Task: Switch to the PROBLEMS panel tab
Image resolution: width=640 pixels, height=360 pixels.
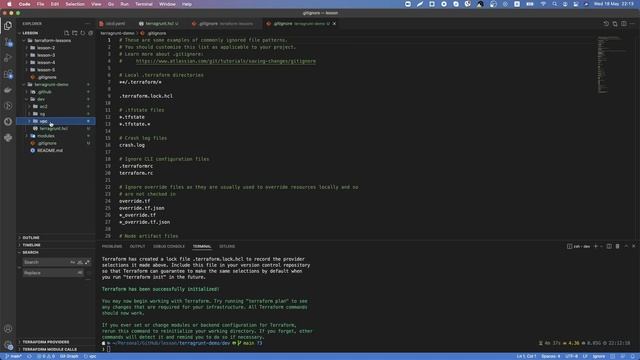Action: coord(112,246)
